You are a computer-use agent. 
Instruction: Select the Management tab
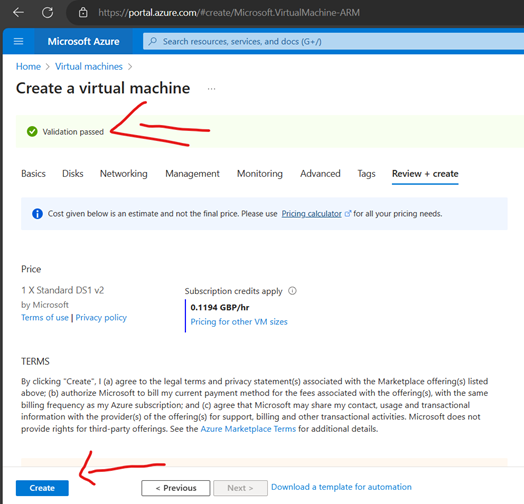[192, 174]
